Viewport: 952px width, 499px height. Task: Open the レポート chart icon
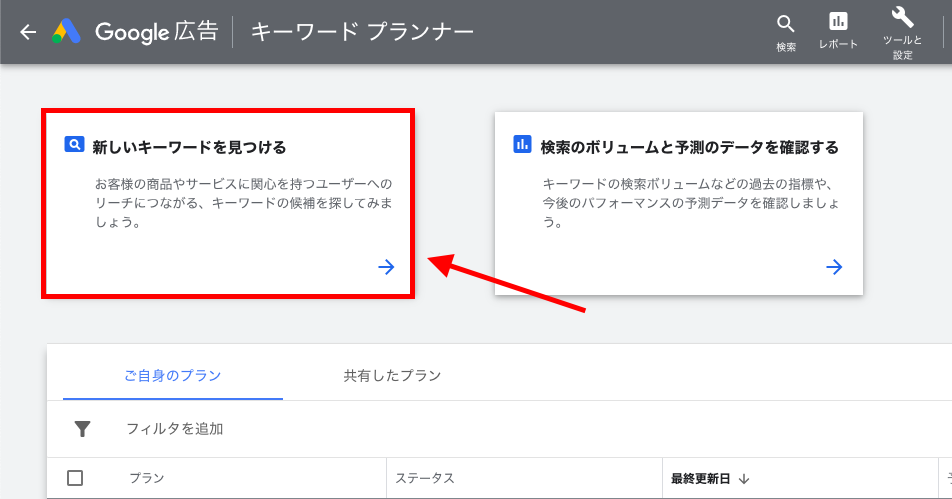pyautogui.click(x=838, y=22)
